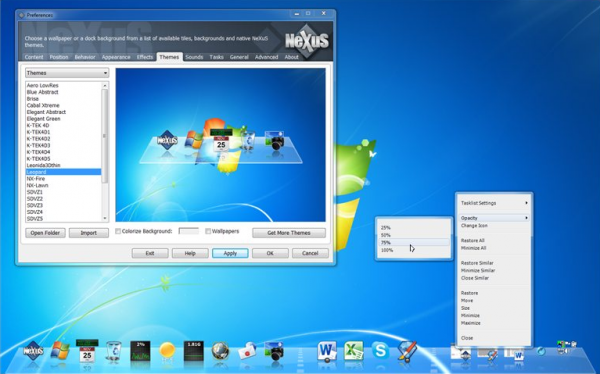Open the paintbrush application icon in the dock
This screenshot has width=600, height=374.
(407, 351)
